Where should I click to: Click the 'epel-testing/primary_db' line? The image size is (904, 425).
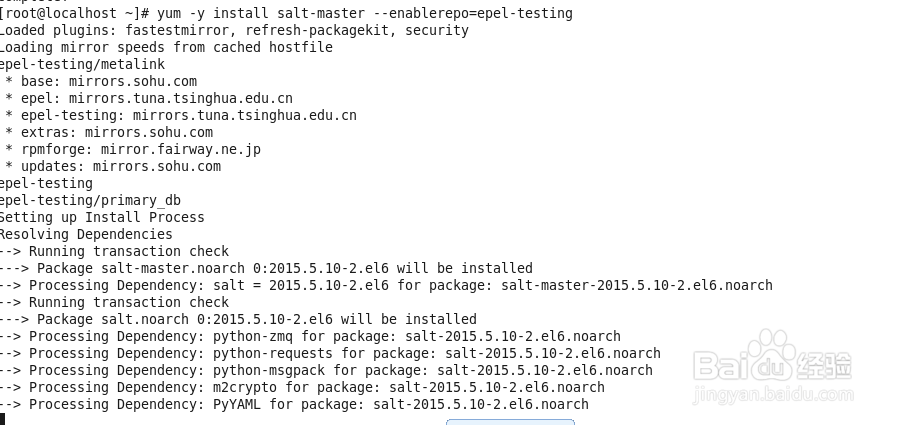pos(90,200)
